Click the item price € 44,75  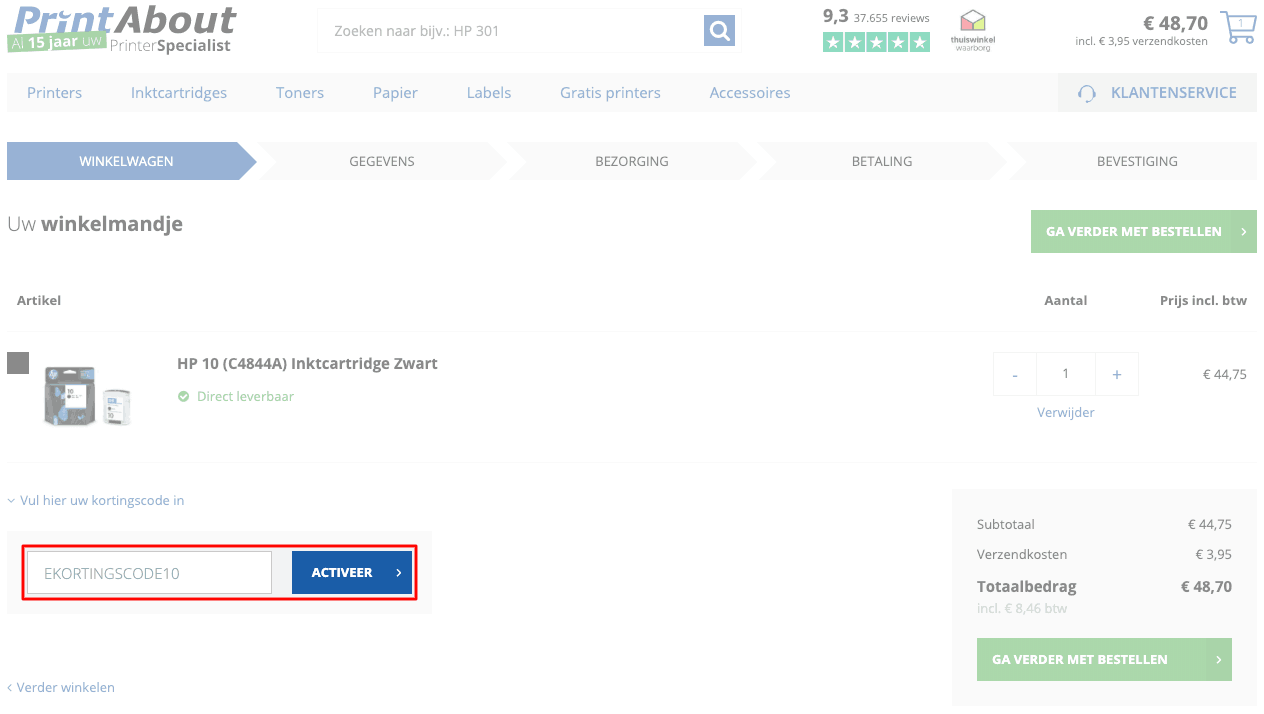tap(1224, 374)
